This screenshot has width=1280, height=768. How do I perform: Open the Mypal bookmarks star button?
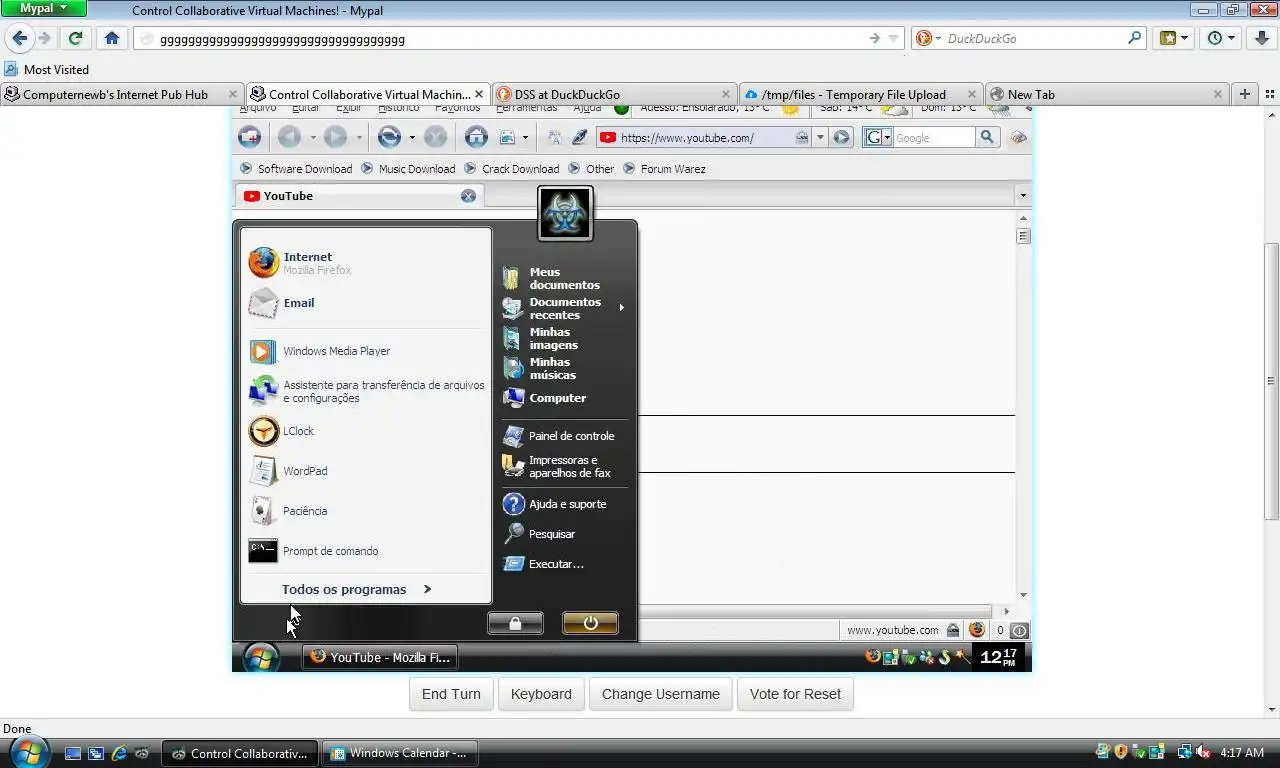(x=1174, y=38)
